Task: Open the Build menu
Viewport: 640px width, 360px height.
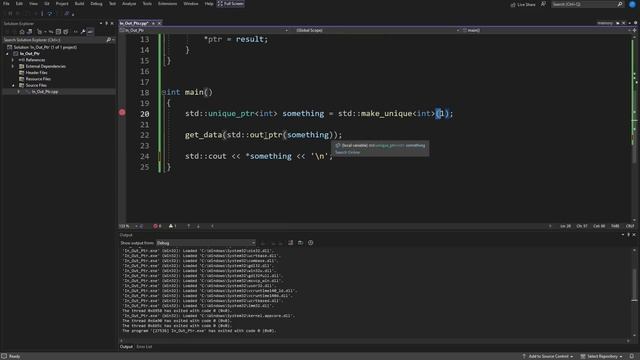Action: [x=80, y=4]
